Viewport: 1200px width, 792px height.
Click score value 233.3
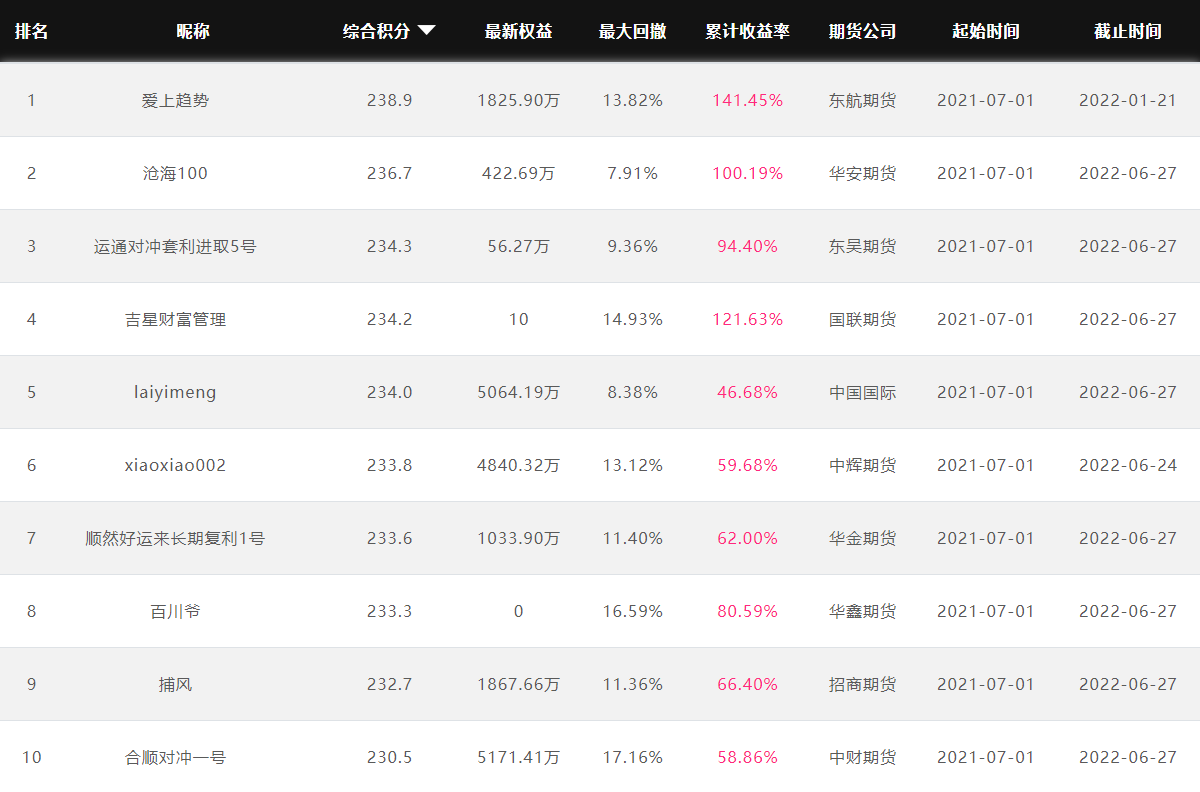[390, 611]
